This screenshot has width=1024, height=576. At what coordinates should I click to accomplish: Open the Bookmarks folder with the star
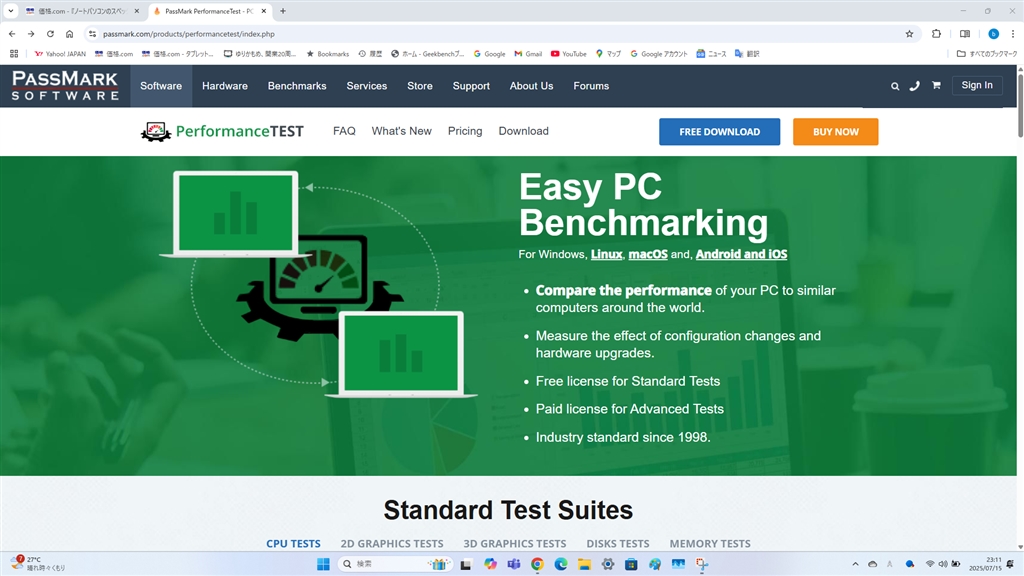pos(328,54)
